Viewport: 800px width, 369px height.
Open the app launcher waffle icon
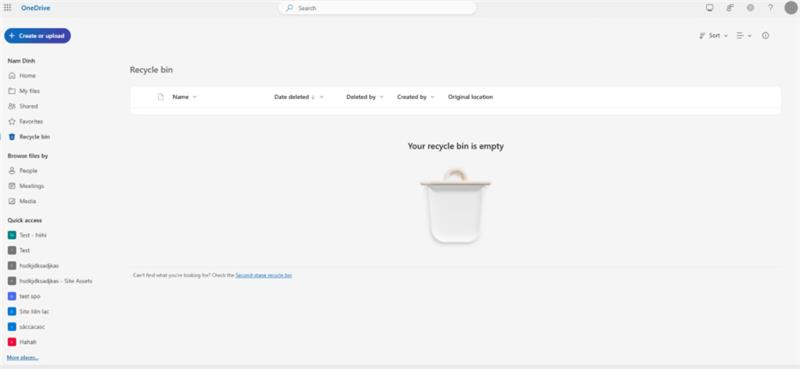pos(8,8)
